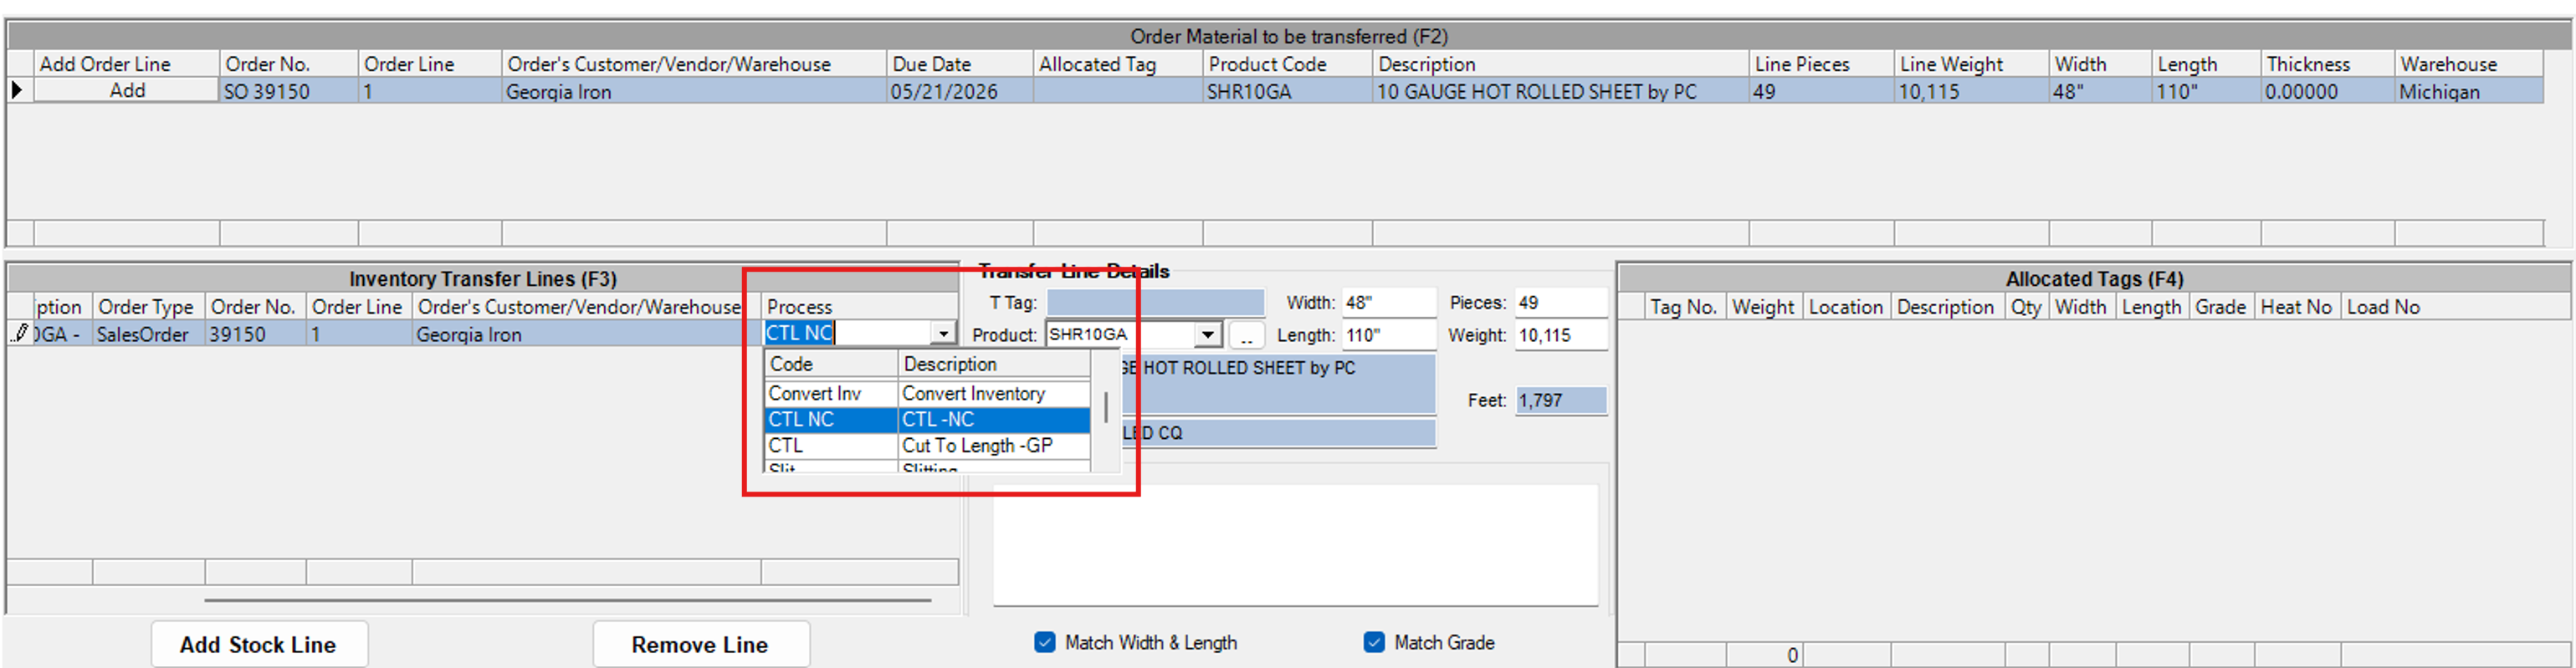Screen dimensions: 2576x668
Task: Click the 39150 Order No. cell in transfer lines
Action: (255, 334)
